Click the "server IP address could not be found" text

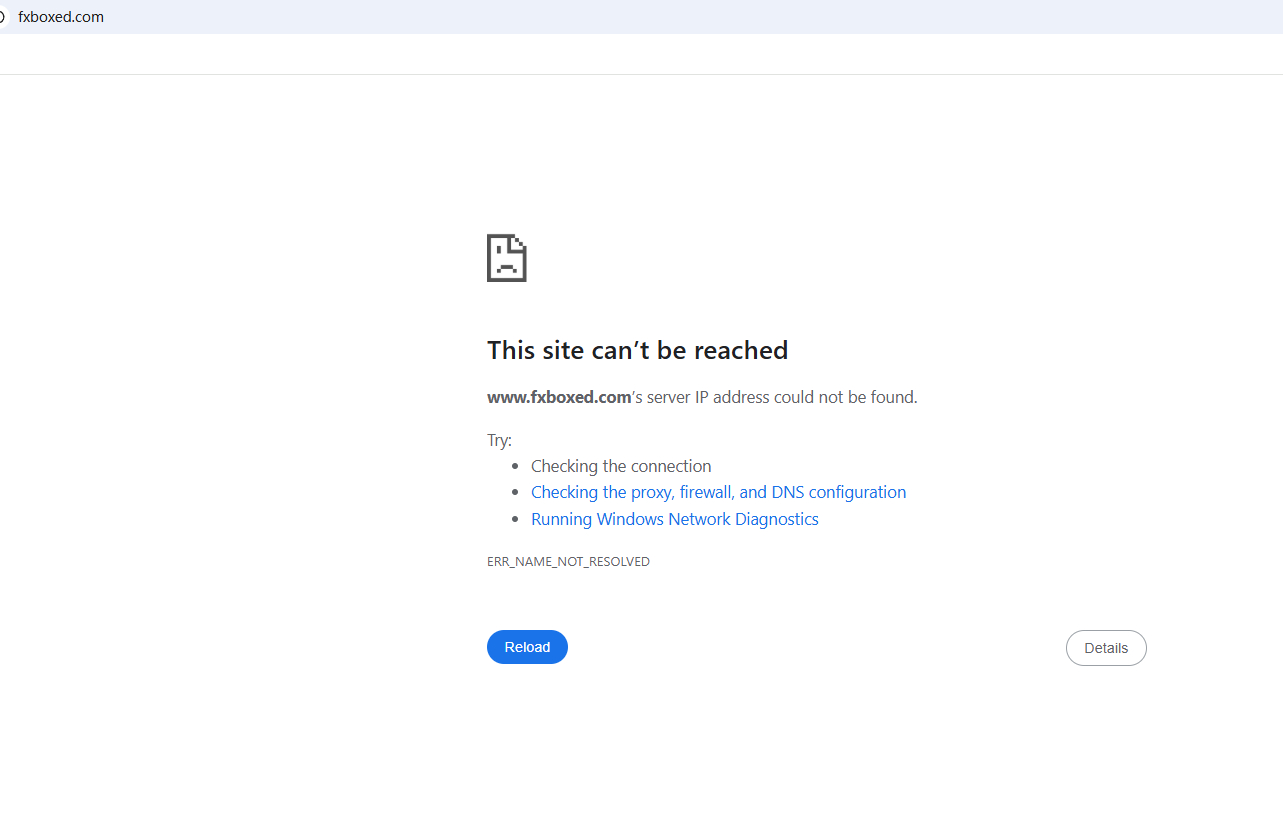click(782, 397)
